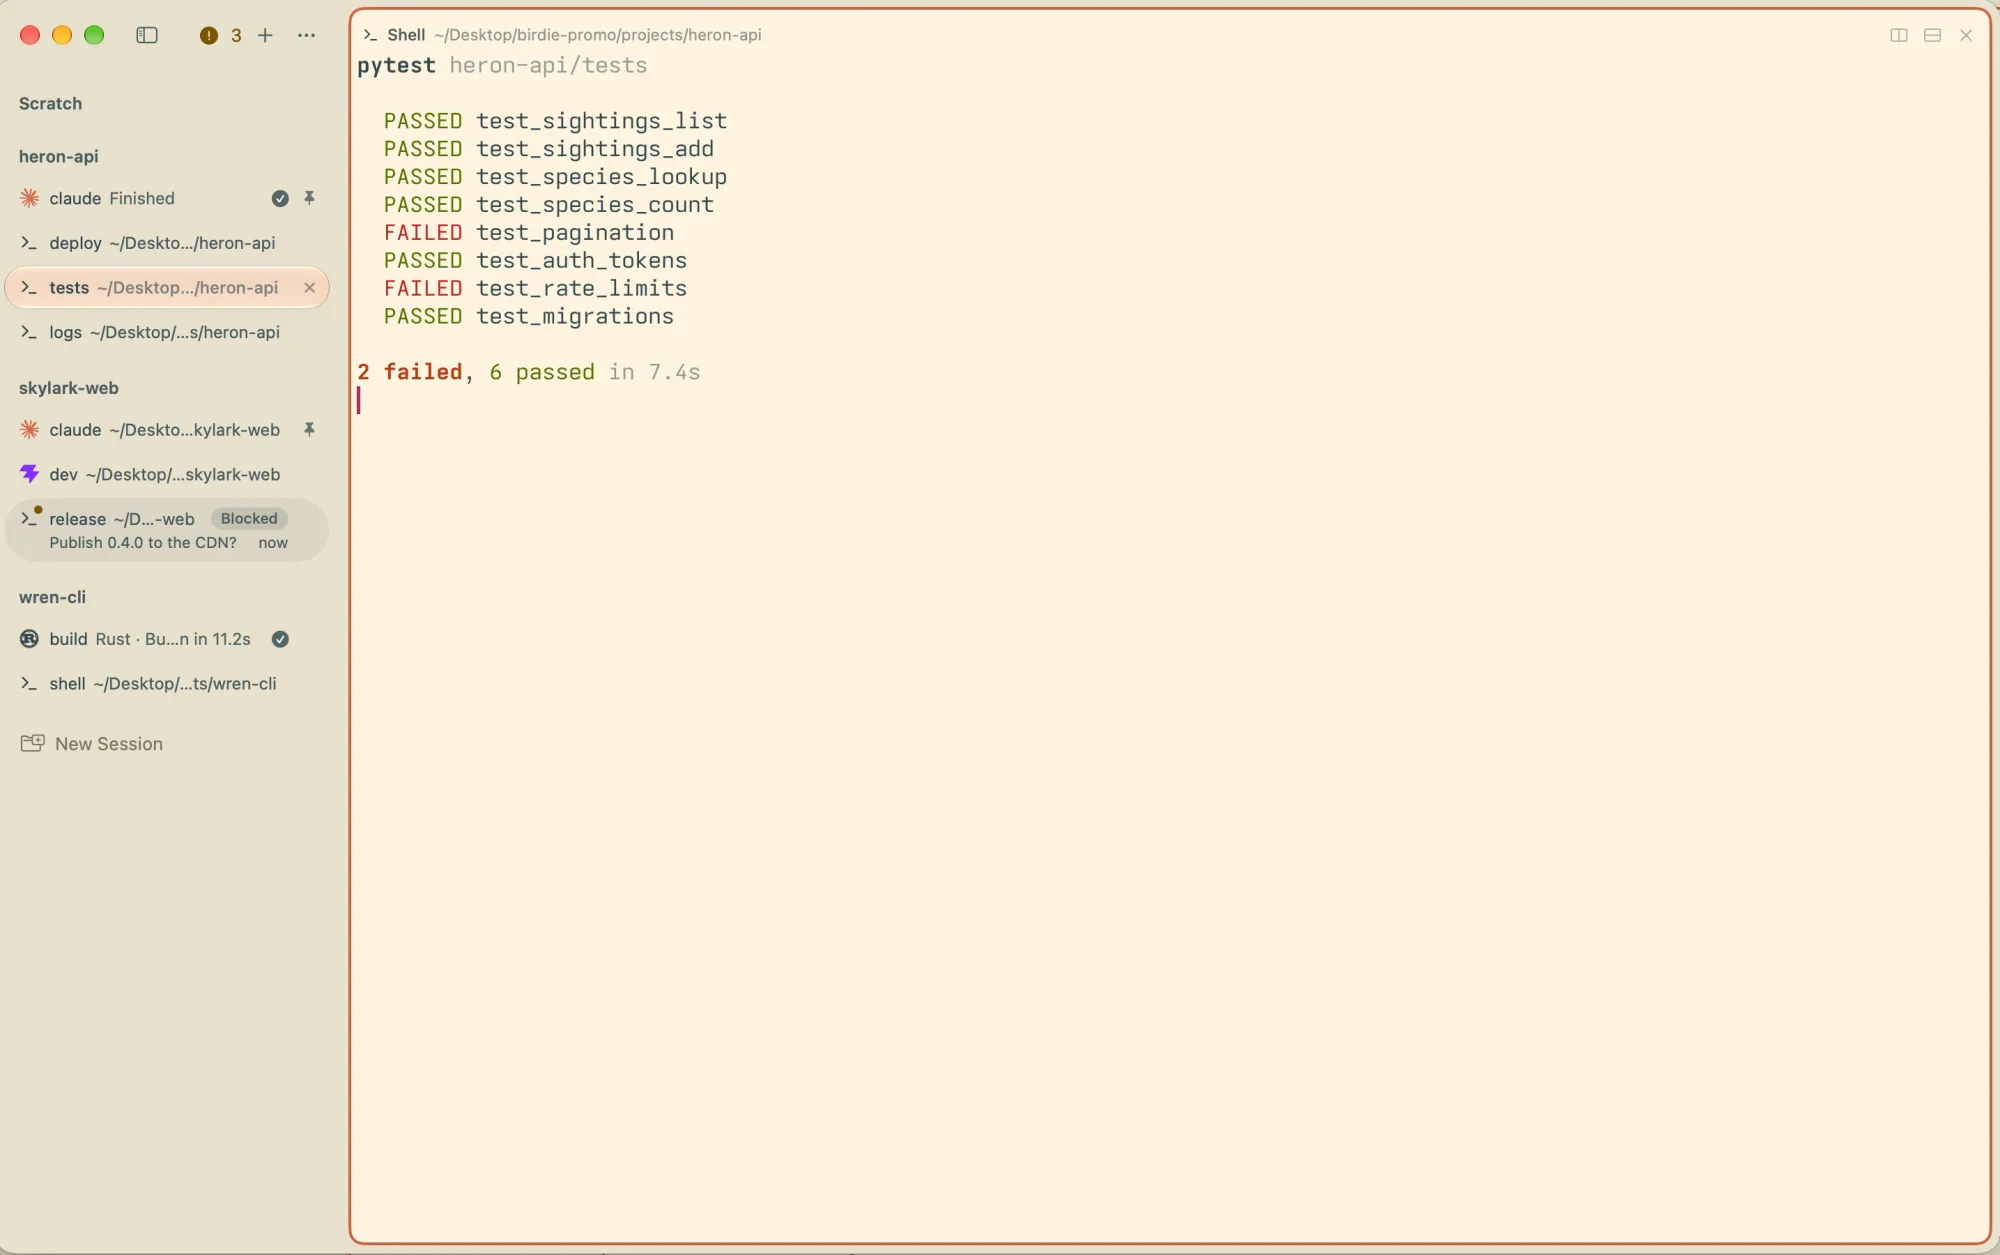Click the PASSED test_migrations line
This screenshot has height=1255, width=2000.
pos(528,316)
